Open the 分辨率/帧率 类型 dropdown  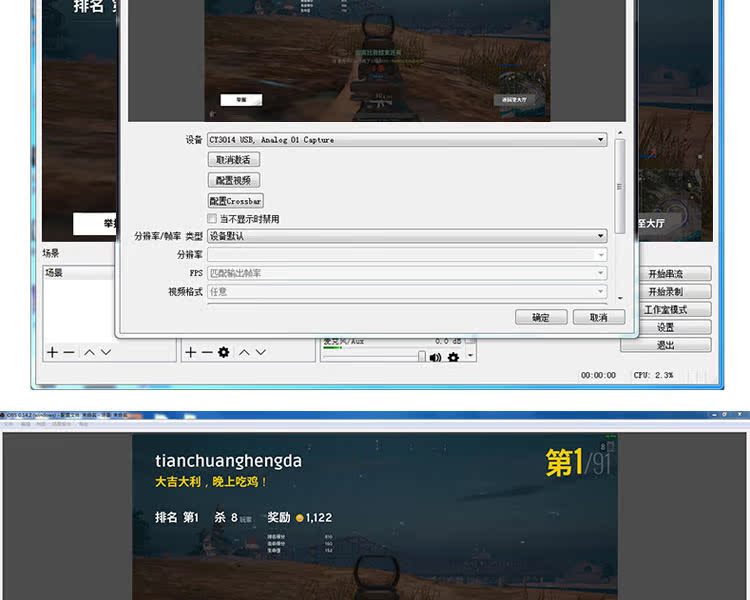point(408,236)
